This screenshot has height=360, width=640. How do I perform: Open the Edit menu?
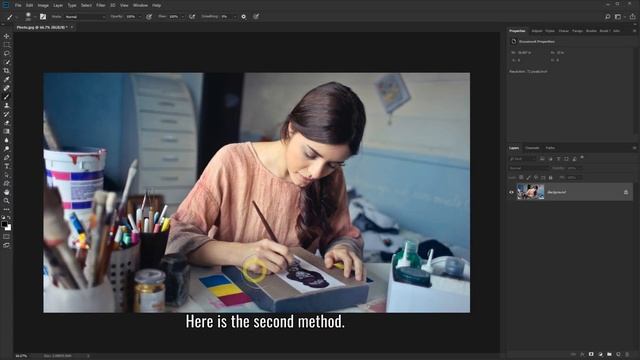pyautogui.click(x=29, y=5)
